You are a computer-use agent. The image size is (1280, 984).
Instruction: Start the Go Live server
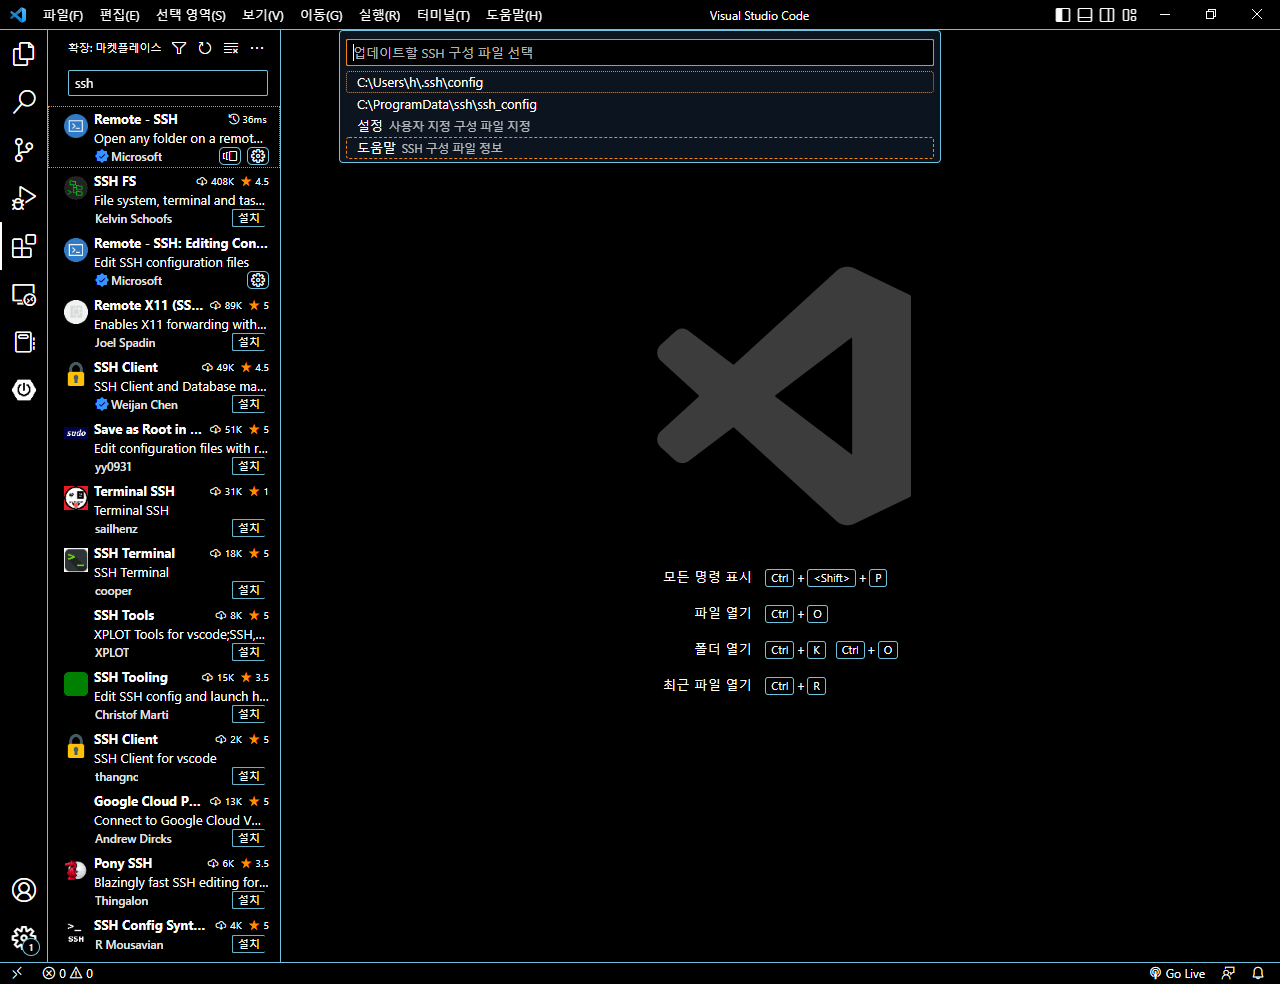tap(1177, 973)
